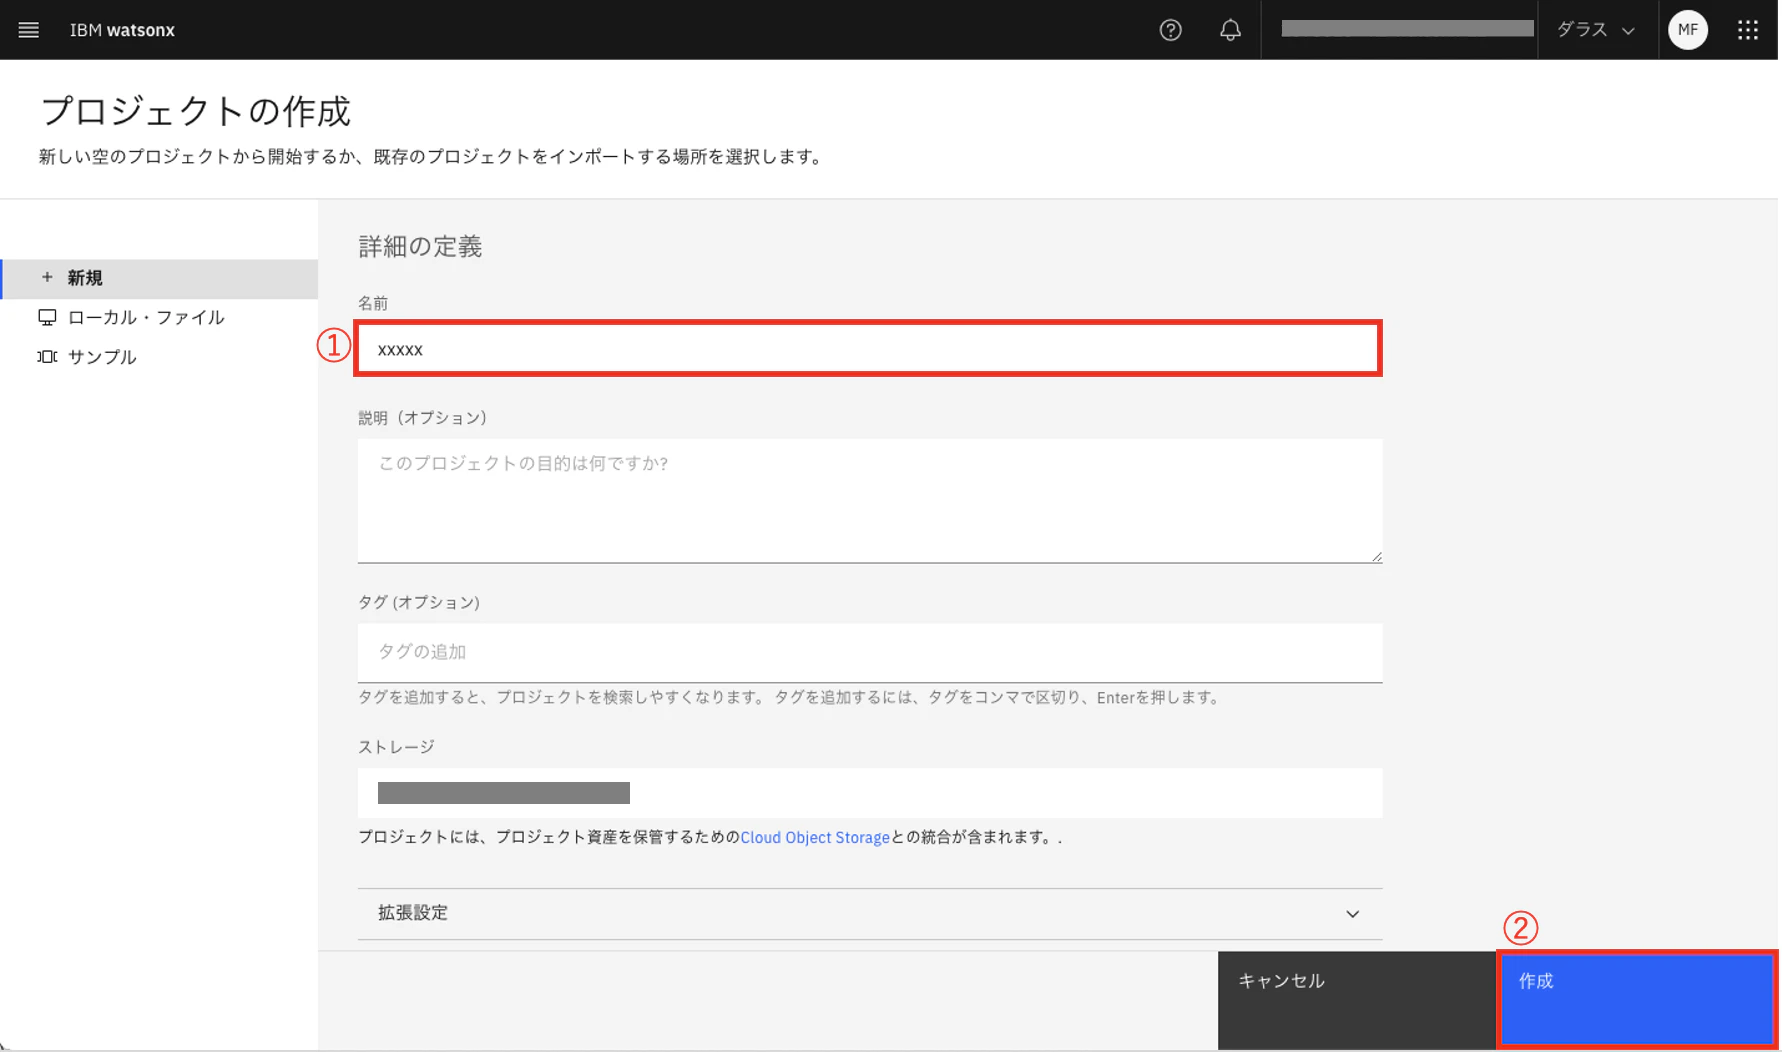Click the ストレージ storage field

[x=870, y=793]
